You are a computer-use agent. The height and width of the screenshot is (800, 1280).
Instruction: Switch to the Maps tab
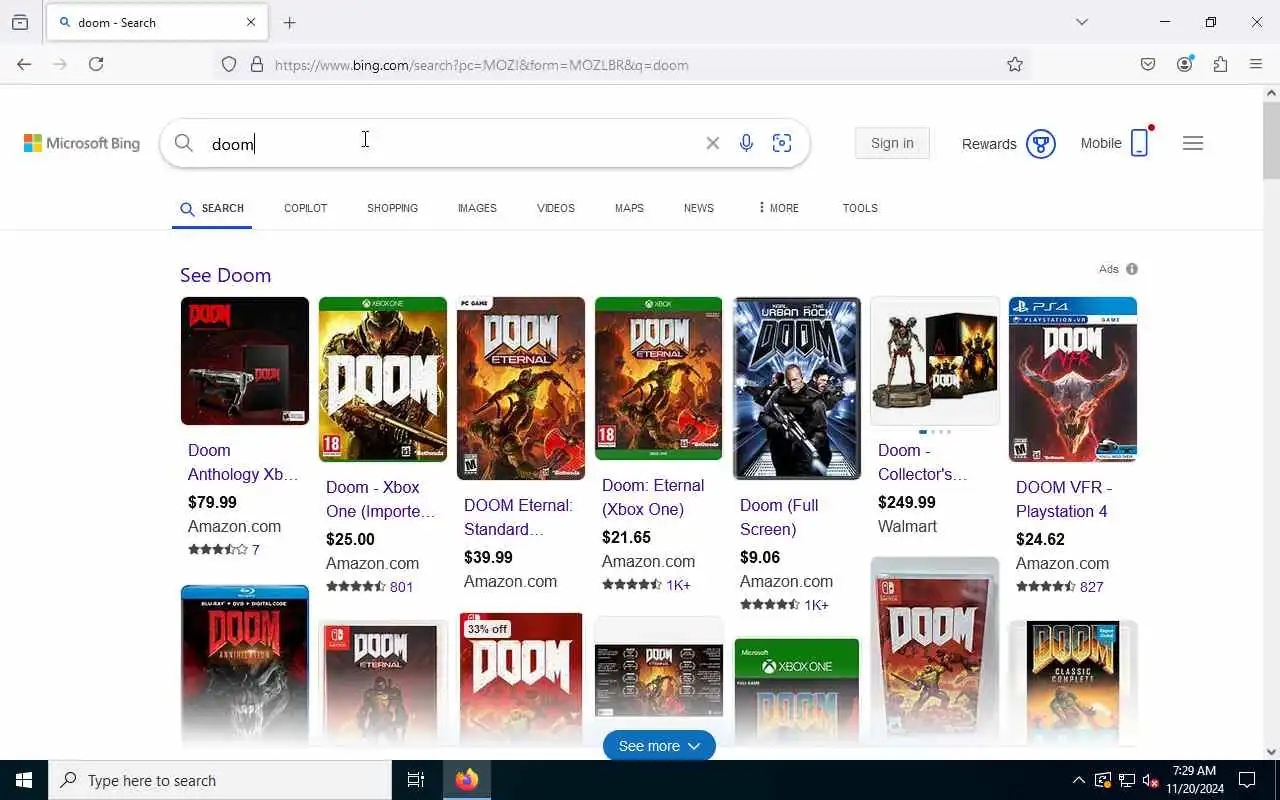click(629, 208)
